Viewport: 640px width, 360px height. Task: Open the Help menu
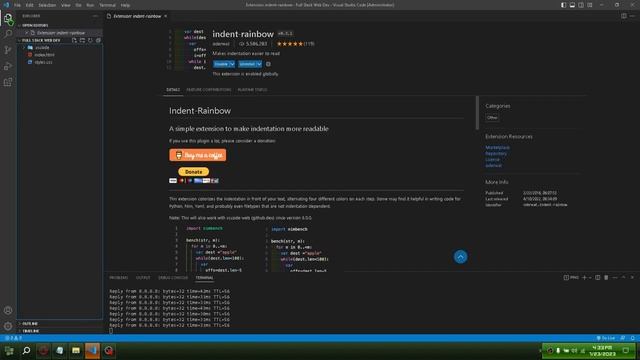click(125, 5)
